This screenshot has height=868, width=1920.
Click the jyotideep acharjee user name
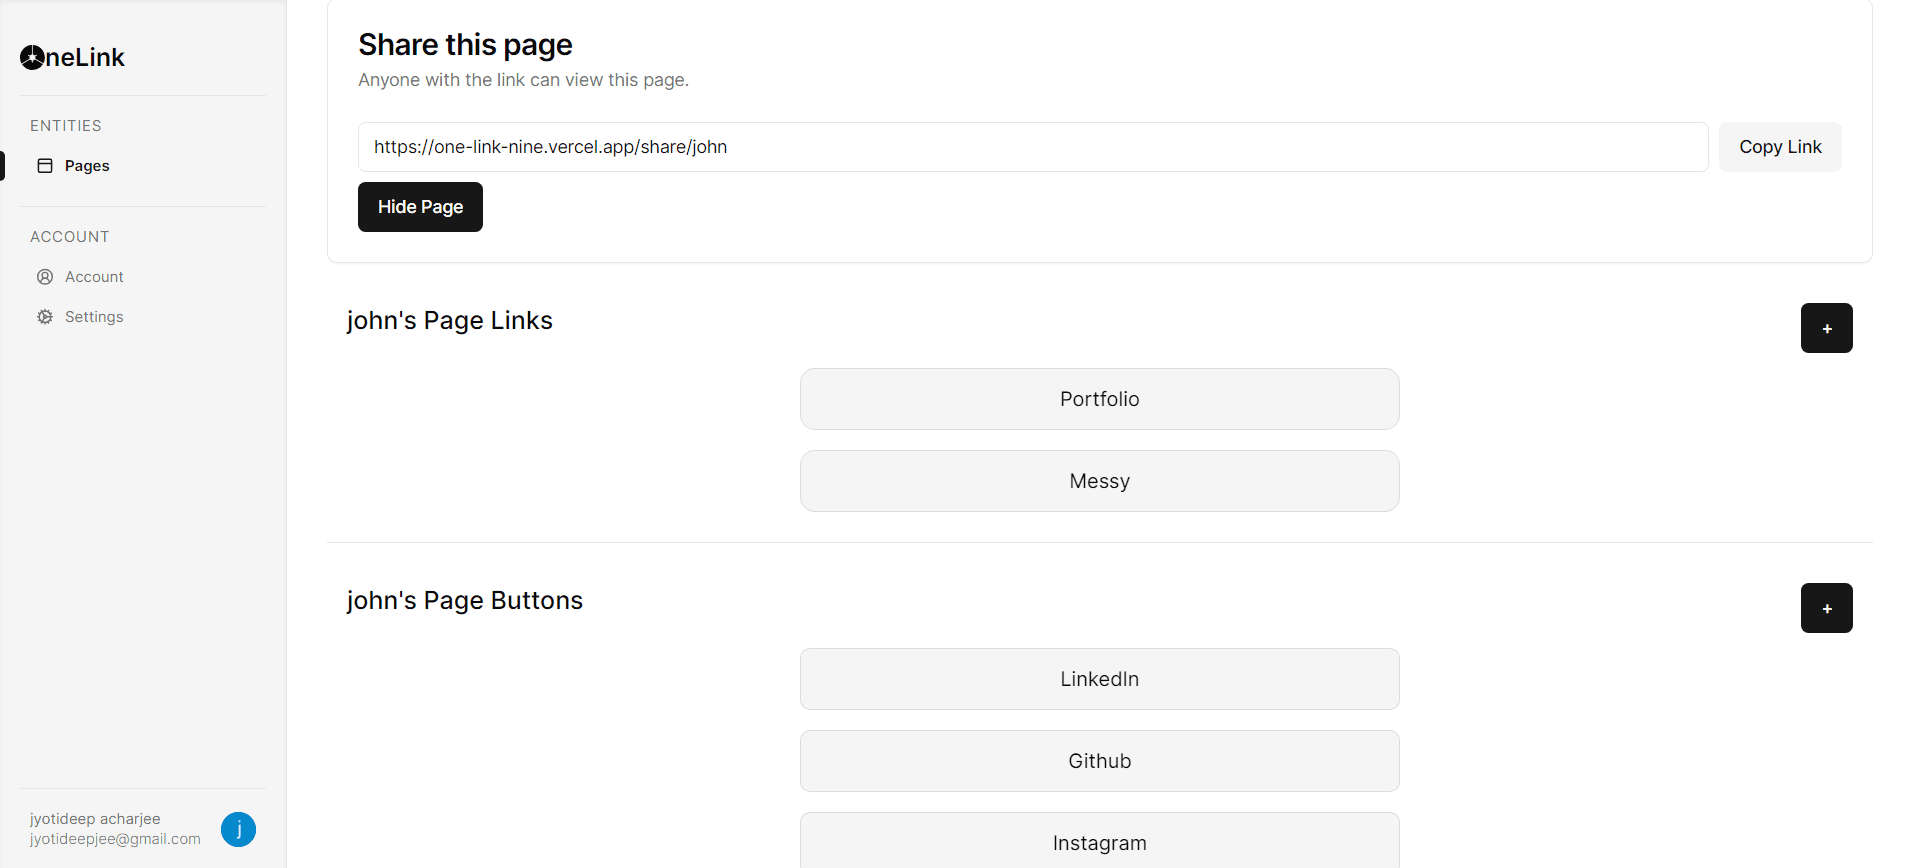click(95, 819)
